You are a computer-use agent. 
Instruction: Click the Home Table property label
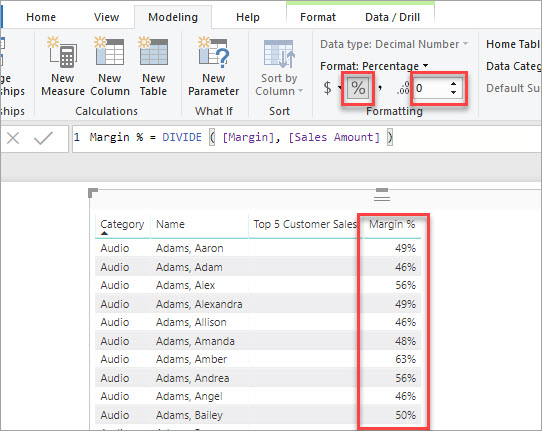[513, 44]
